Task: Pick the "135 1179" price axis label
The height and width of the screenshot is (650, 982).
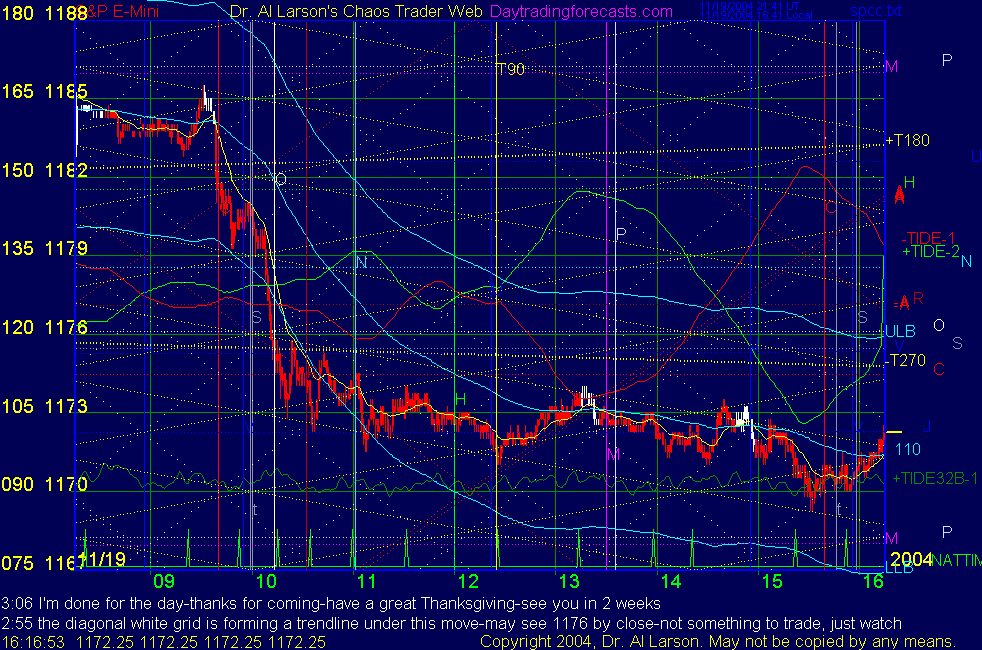Action: (x=44, y=249)
